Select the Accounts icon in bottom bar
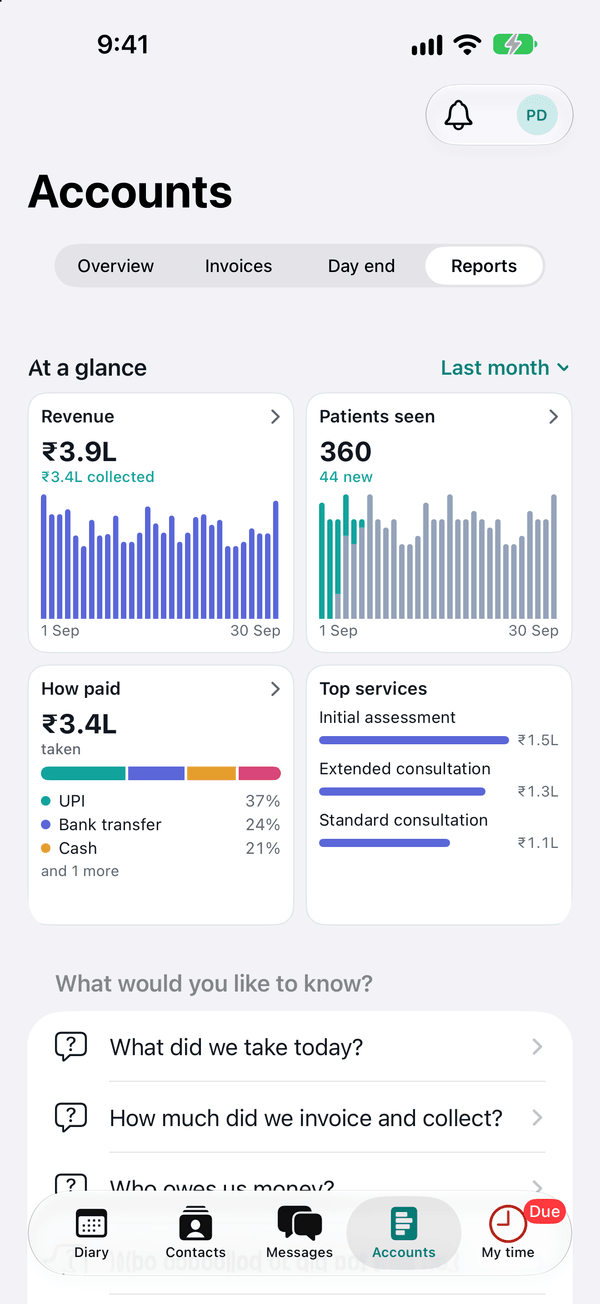This screenshot has width=600, height=1304. (404, 1223)
